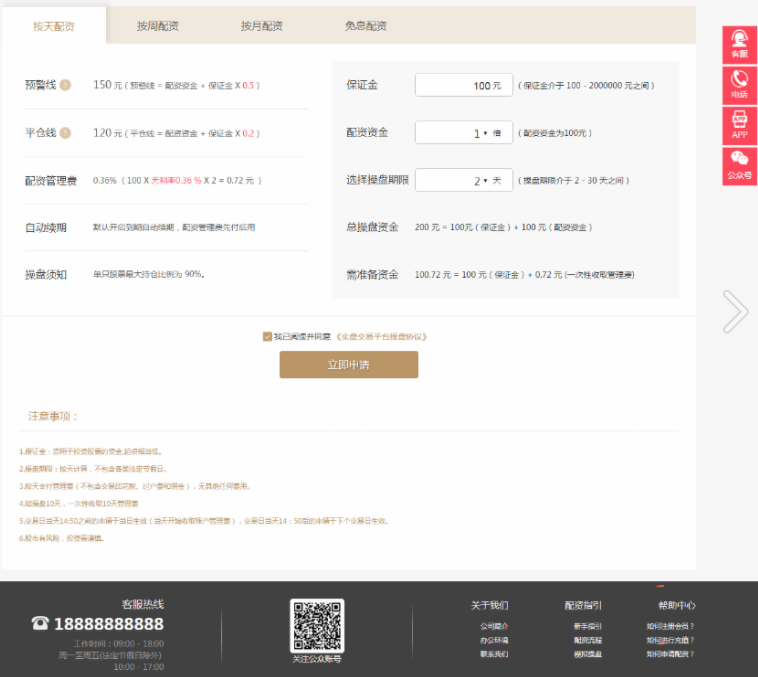
Task: Toggle the 我已阅读并同意 agreement checkbox
Action: [267, 337]
